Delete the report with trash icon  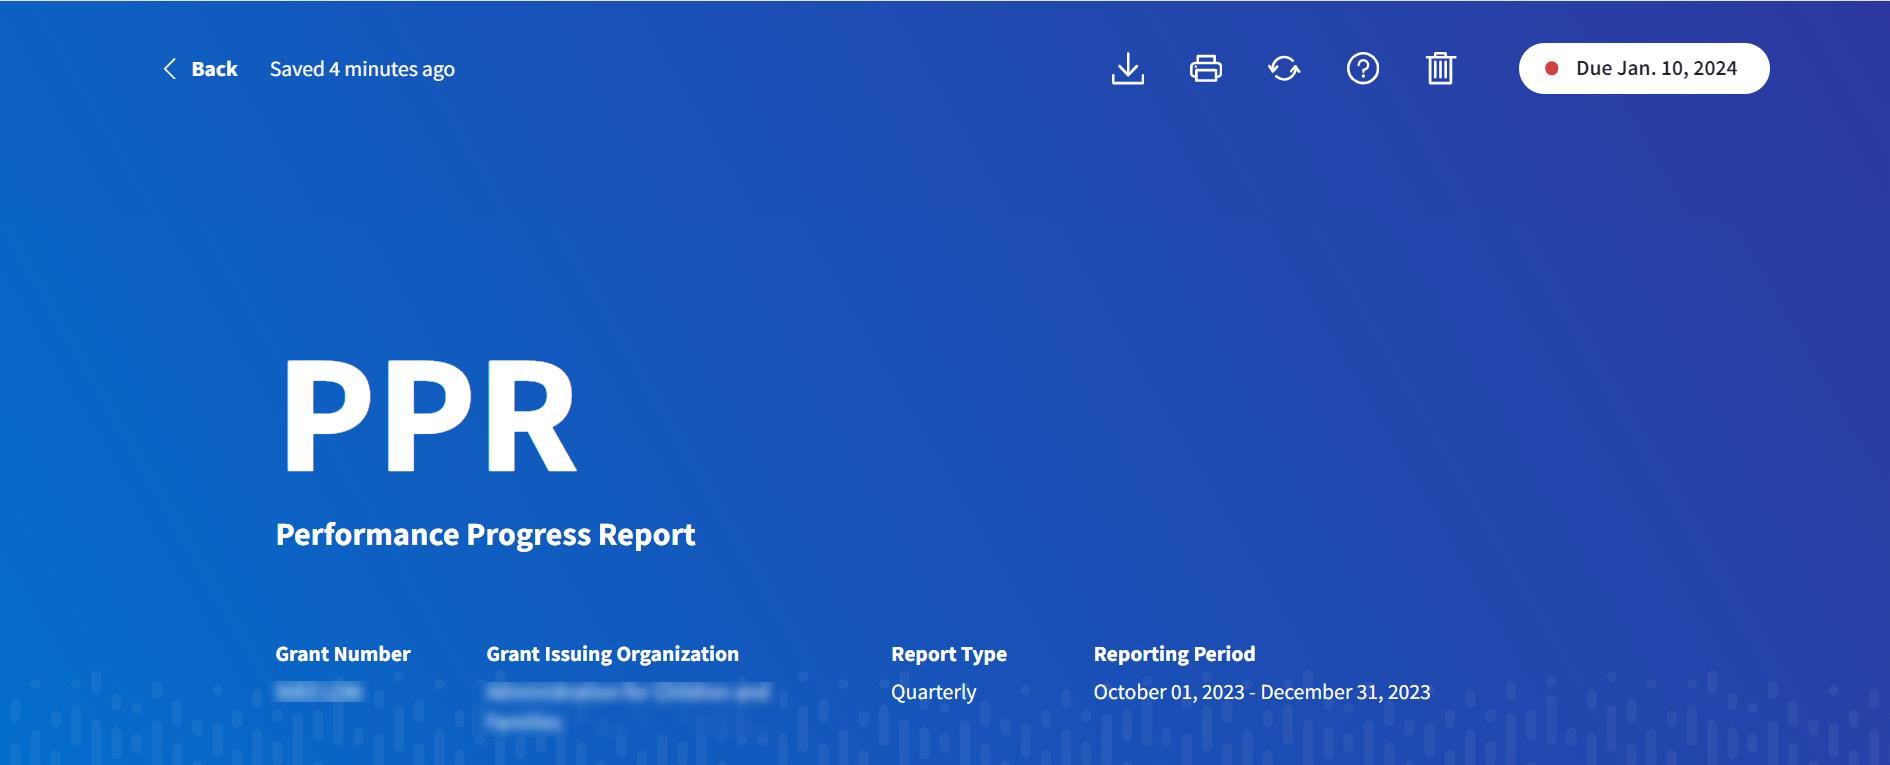1440,69
